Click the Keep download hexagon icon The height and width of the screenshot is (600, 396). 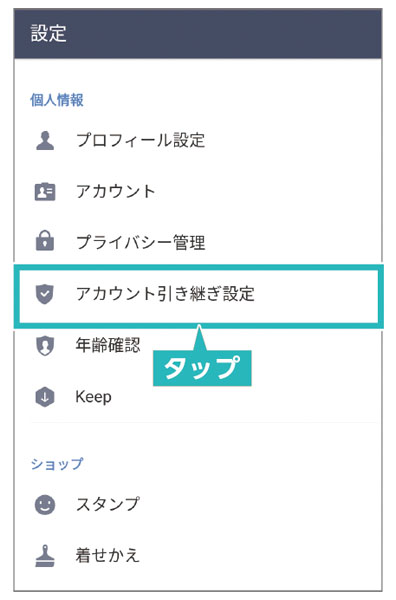45,397
